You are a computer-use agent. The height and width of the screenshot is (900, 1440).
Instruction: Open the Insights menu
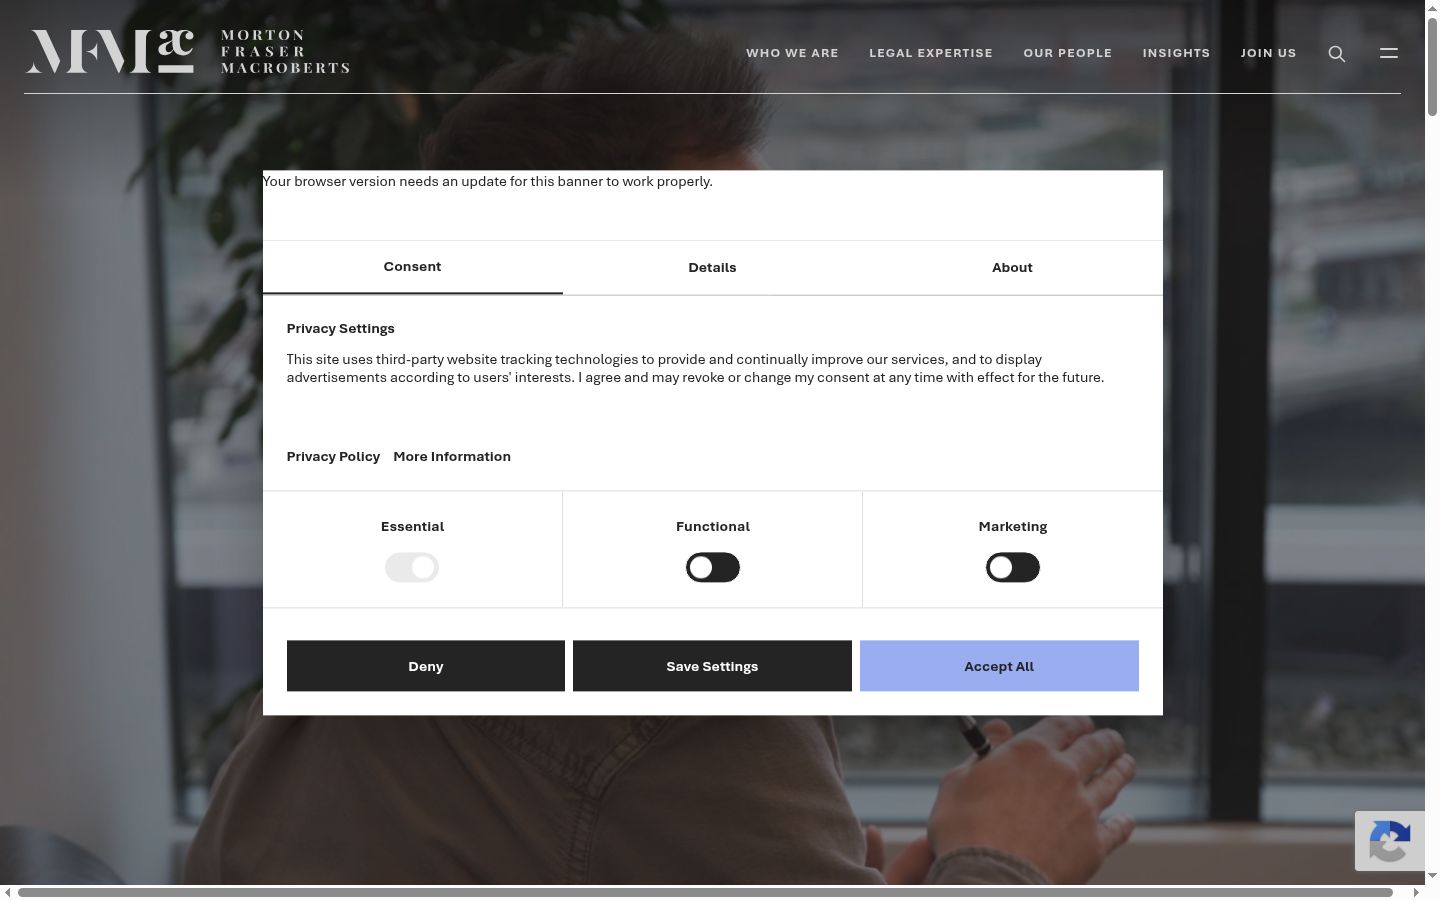tap(1176, 53)
